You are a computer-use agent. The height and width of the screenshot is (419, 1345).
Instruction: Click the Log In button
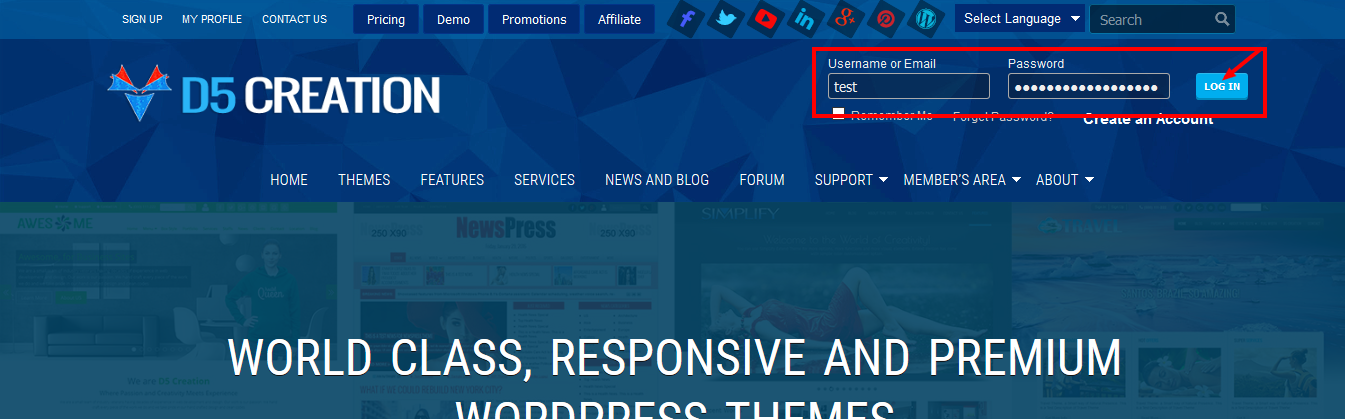1222,86
